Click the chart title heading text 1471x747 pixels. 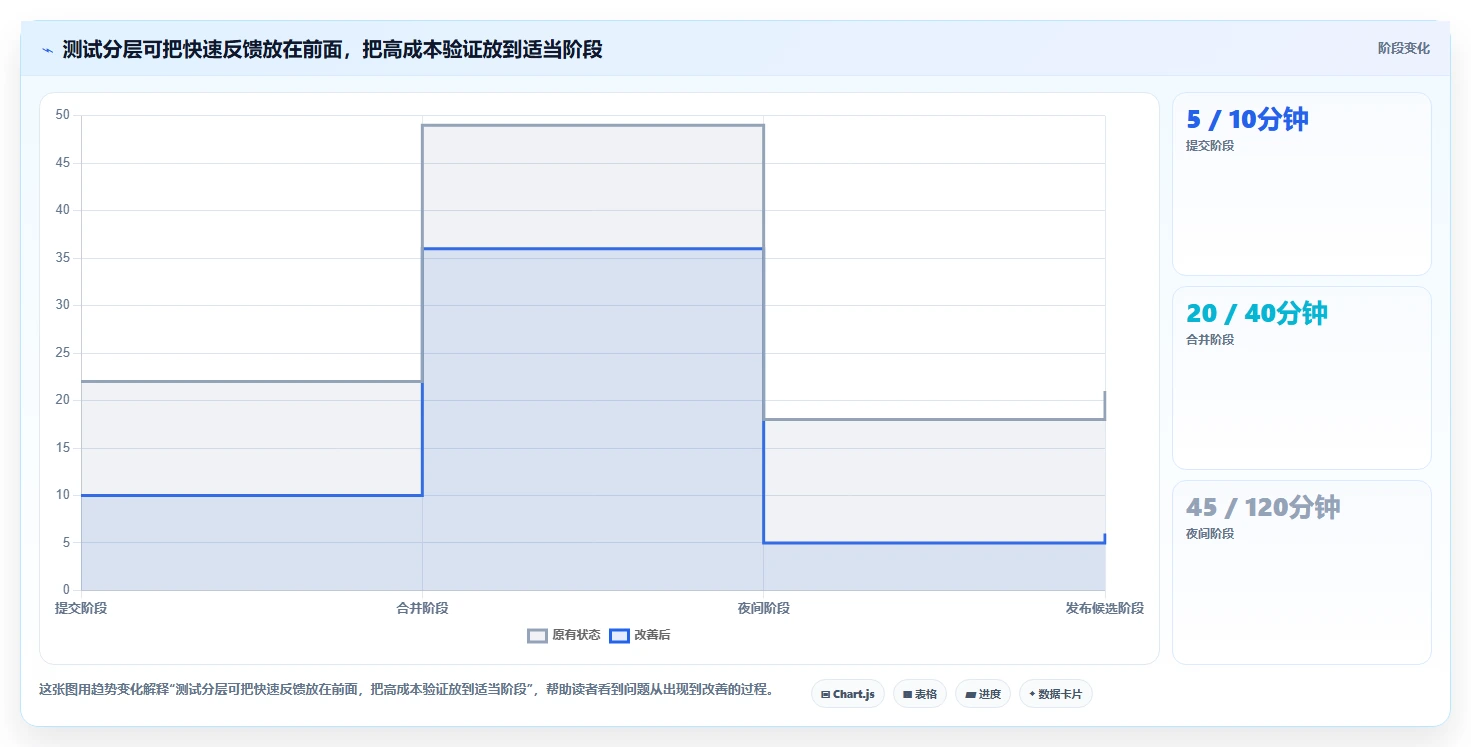[333, 49]
